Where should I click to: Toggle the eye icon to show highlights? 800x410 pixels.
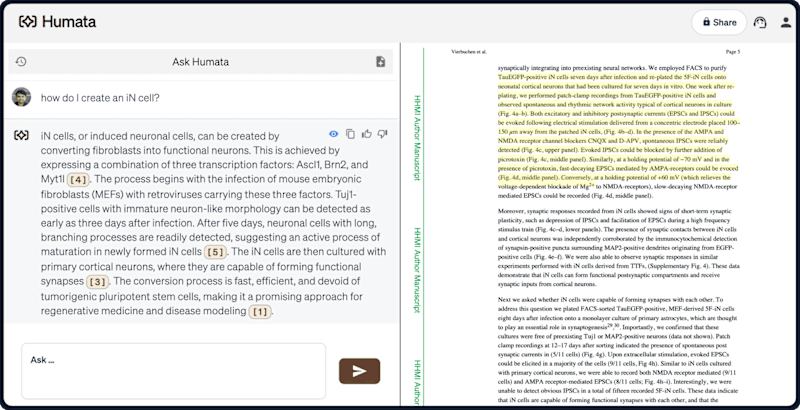pos(333,134)
